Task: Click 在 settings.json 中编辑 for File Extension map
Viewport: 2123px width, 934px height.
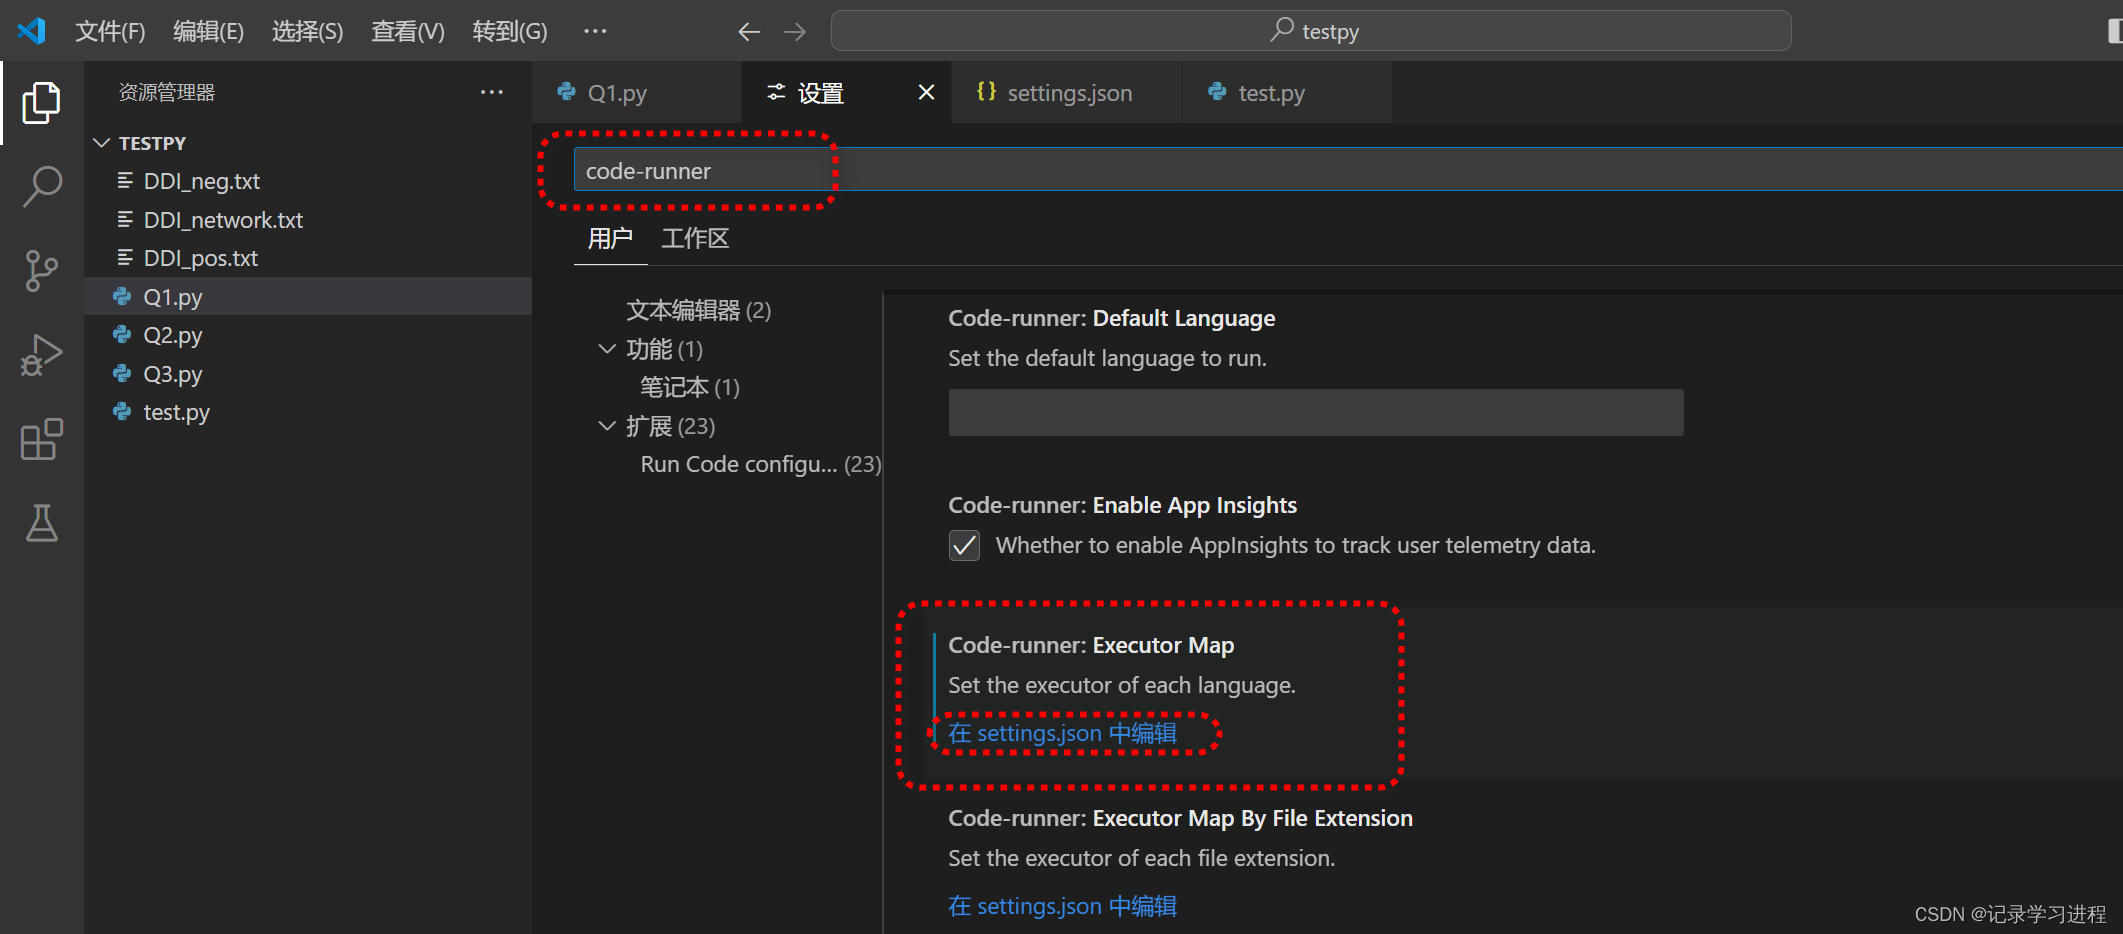Action: [x=1063, y=905]
